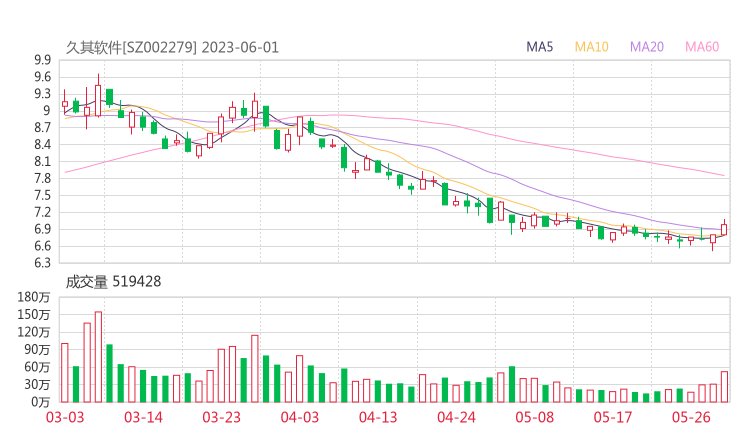Screen dimensions: 740x440
Task: Click the 30万 volume axis label
Action: [38, 384]
